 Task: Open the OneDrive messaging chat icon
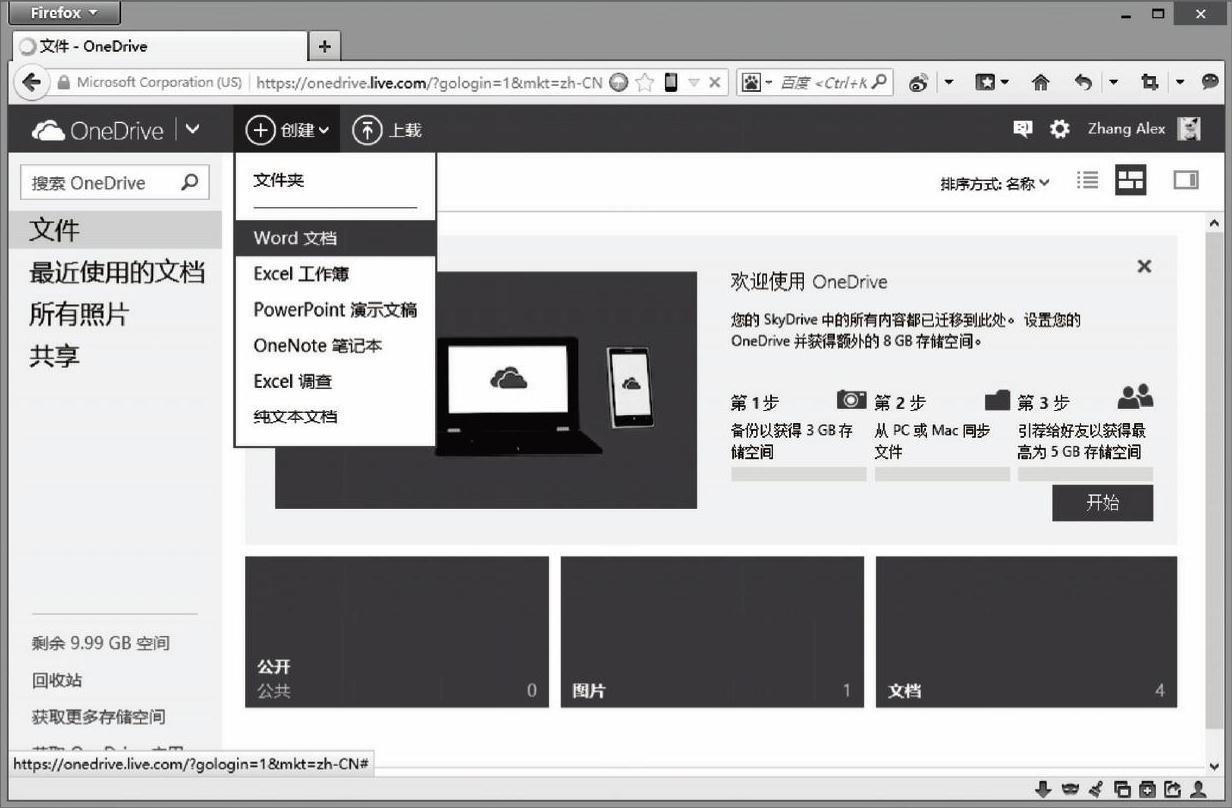[x=1022, y=129]
